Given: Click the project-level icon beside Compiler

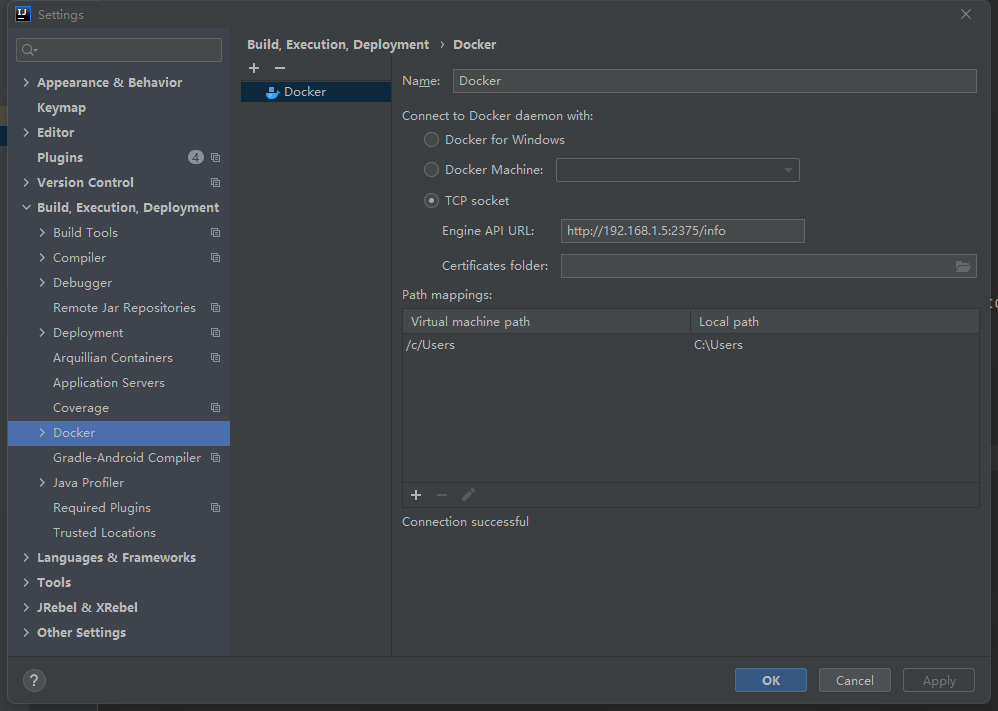Looking at the screenshot, I should (x=215, y=258).
